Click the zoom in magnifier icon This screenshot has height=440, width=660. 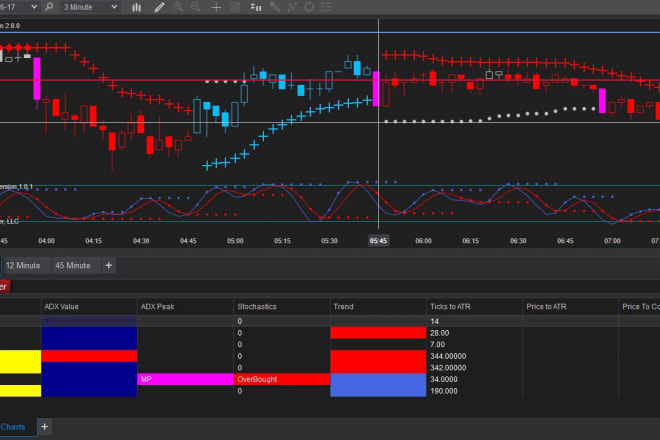coord(178,7)
